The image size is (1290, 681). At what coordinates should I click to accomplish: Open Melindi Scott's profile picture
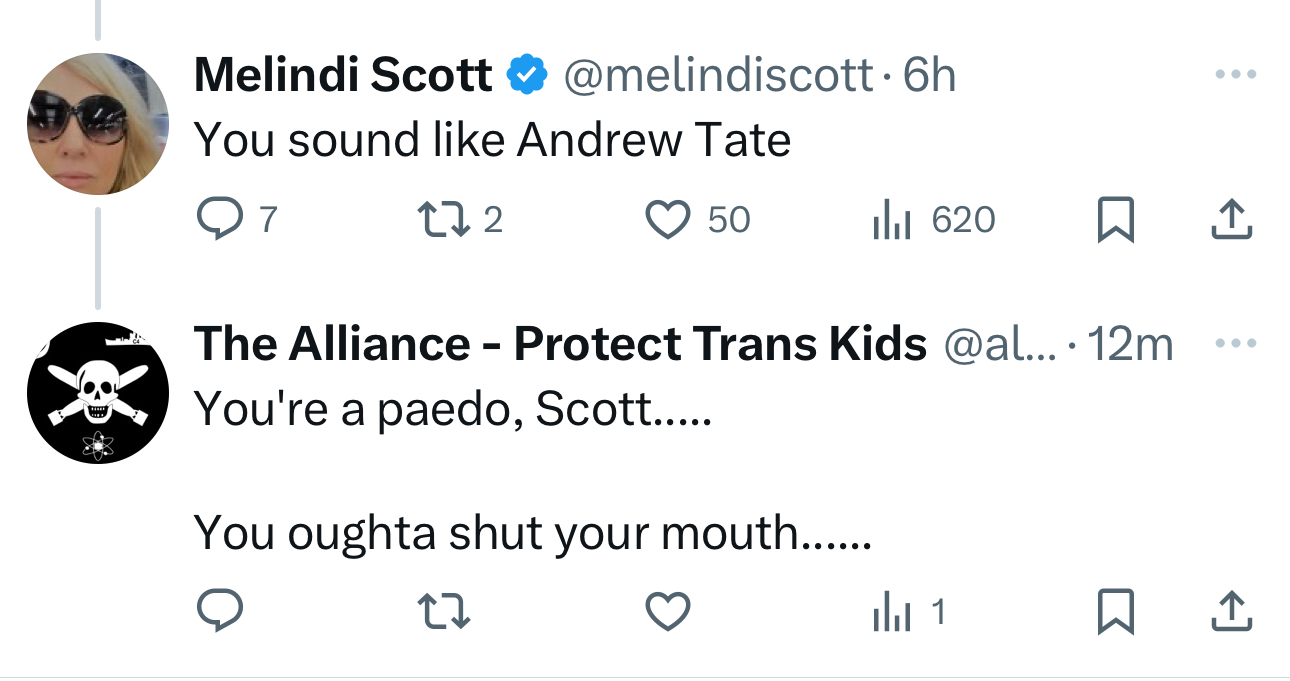[97, 123]
